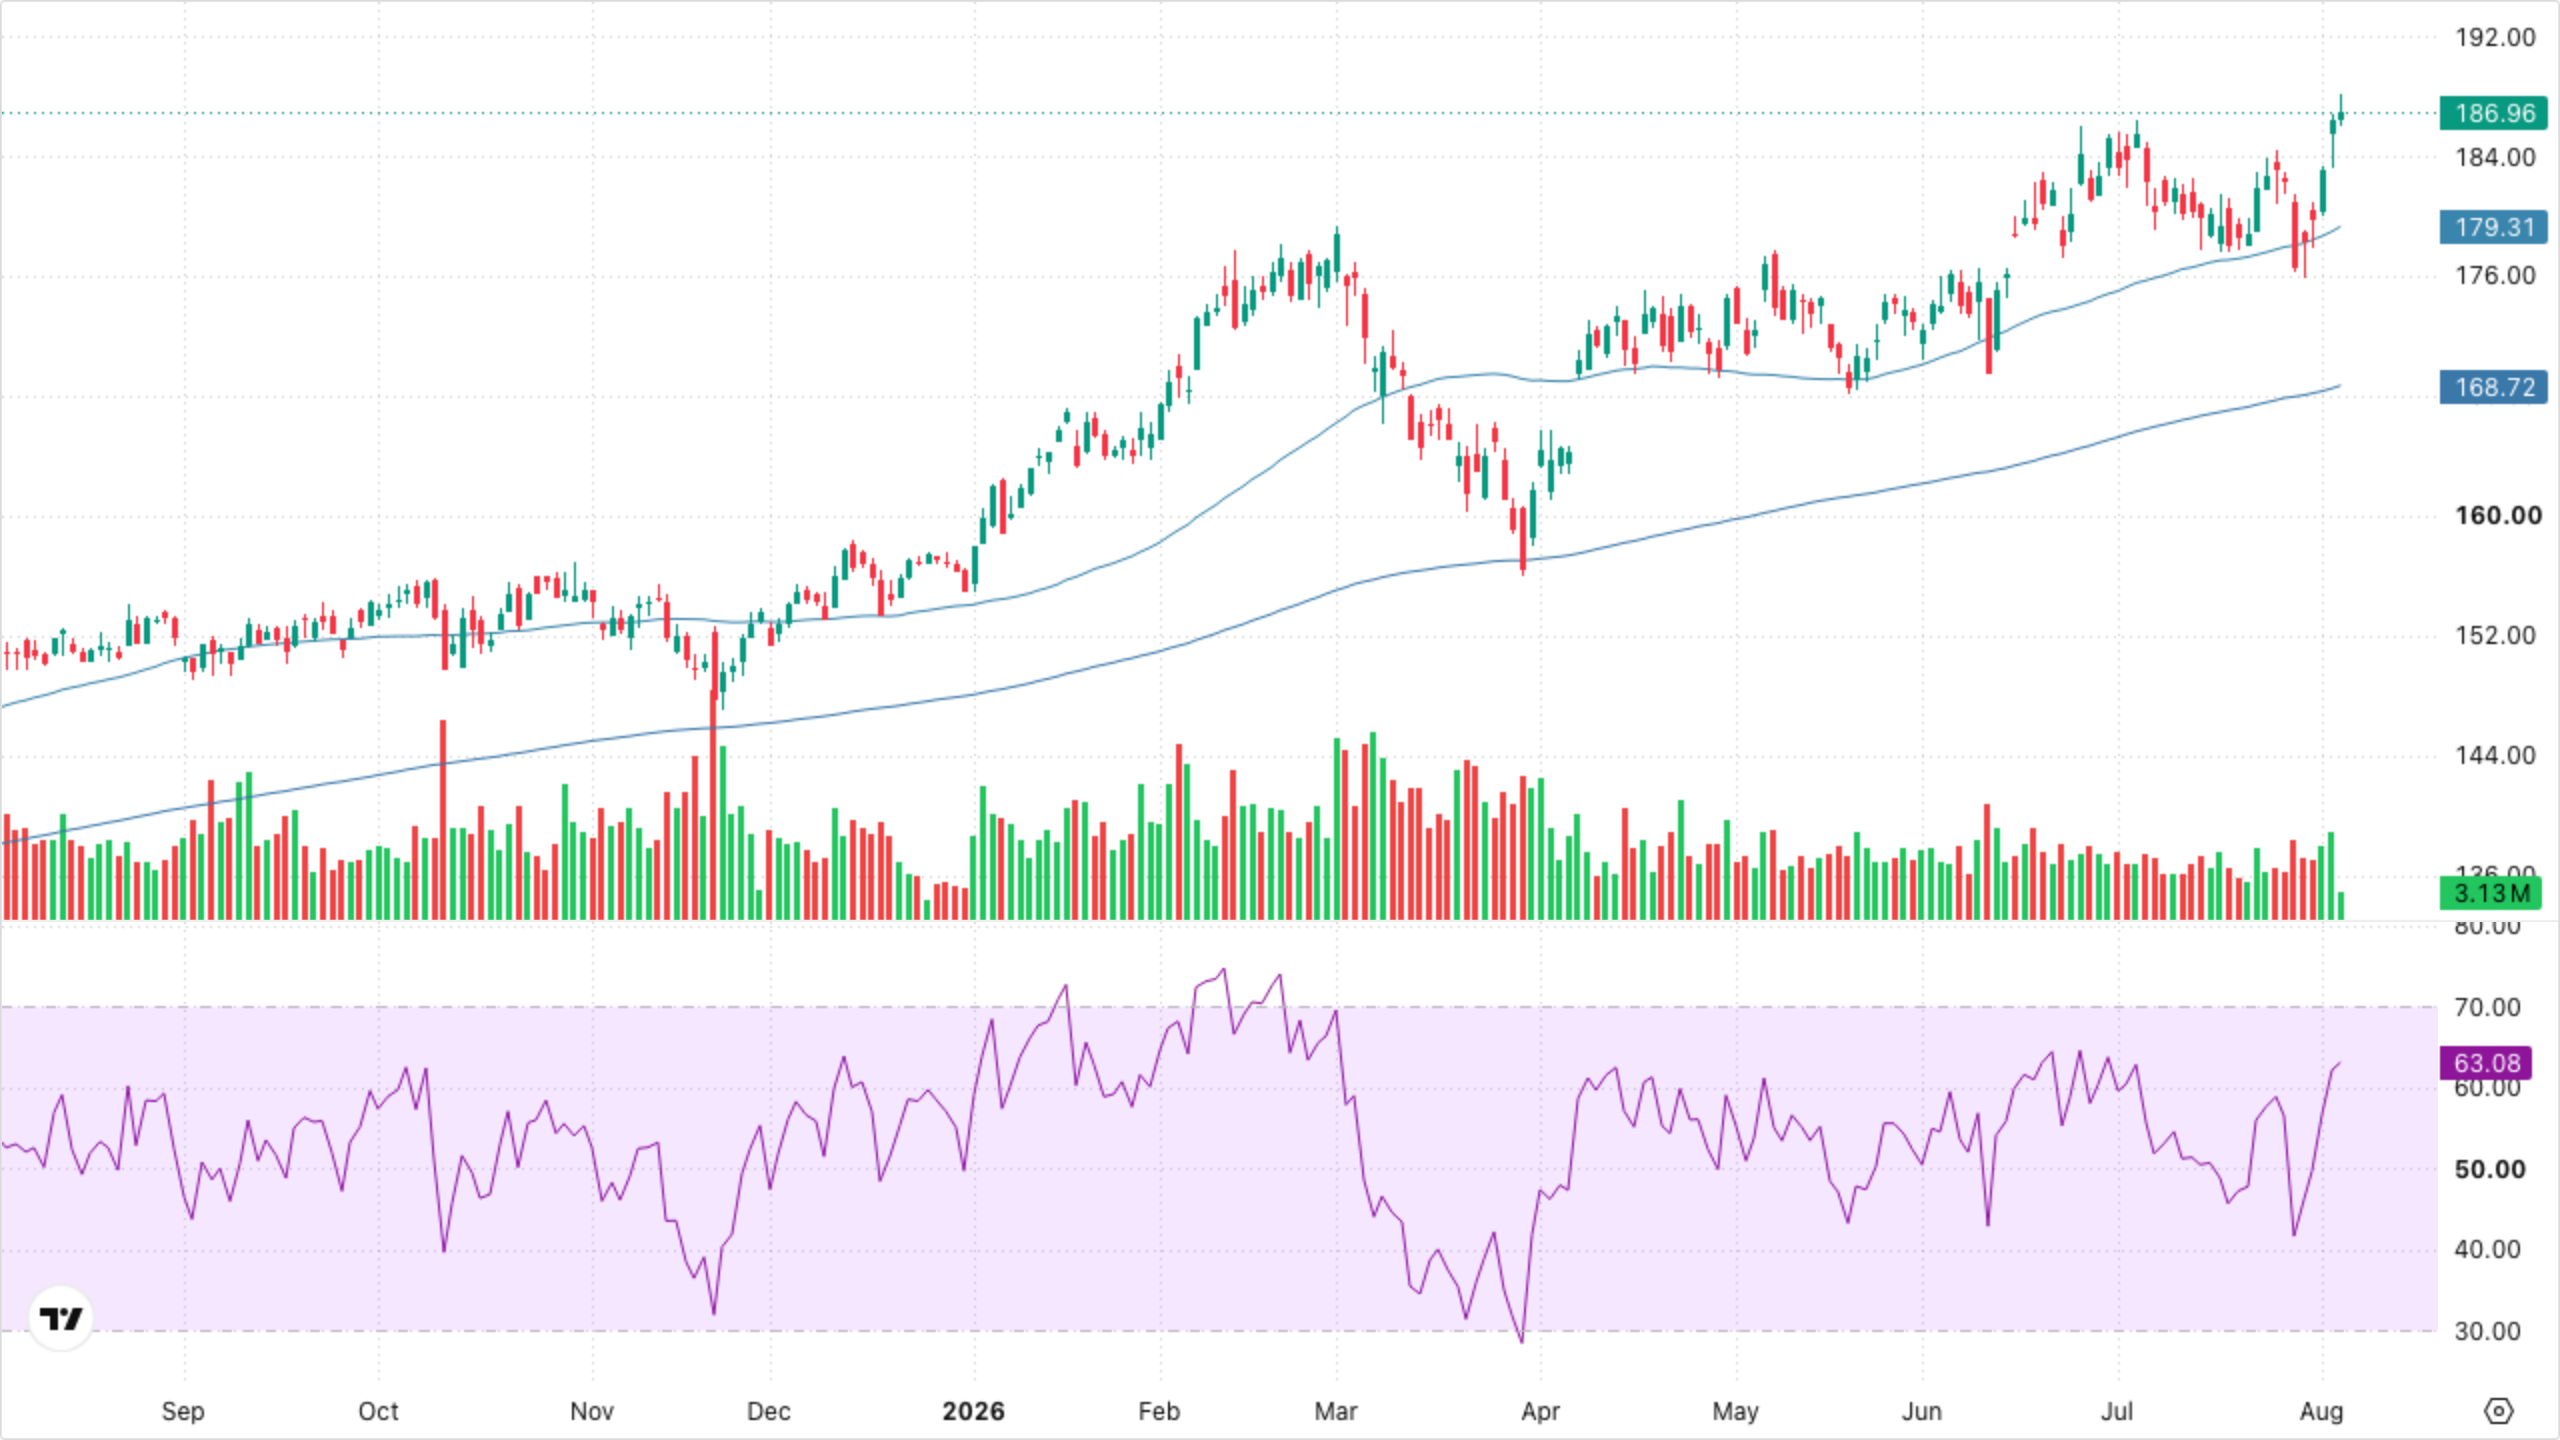2560x1440 pixels.
Task: Click the Aug label on time axis
Action: [2321, 1412]
